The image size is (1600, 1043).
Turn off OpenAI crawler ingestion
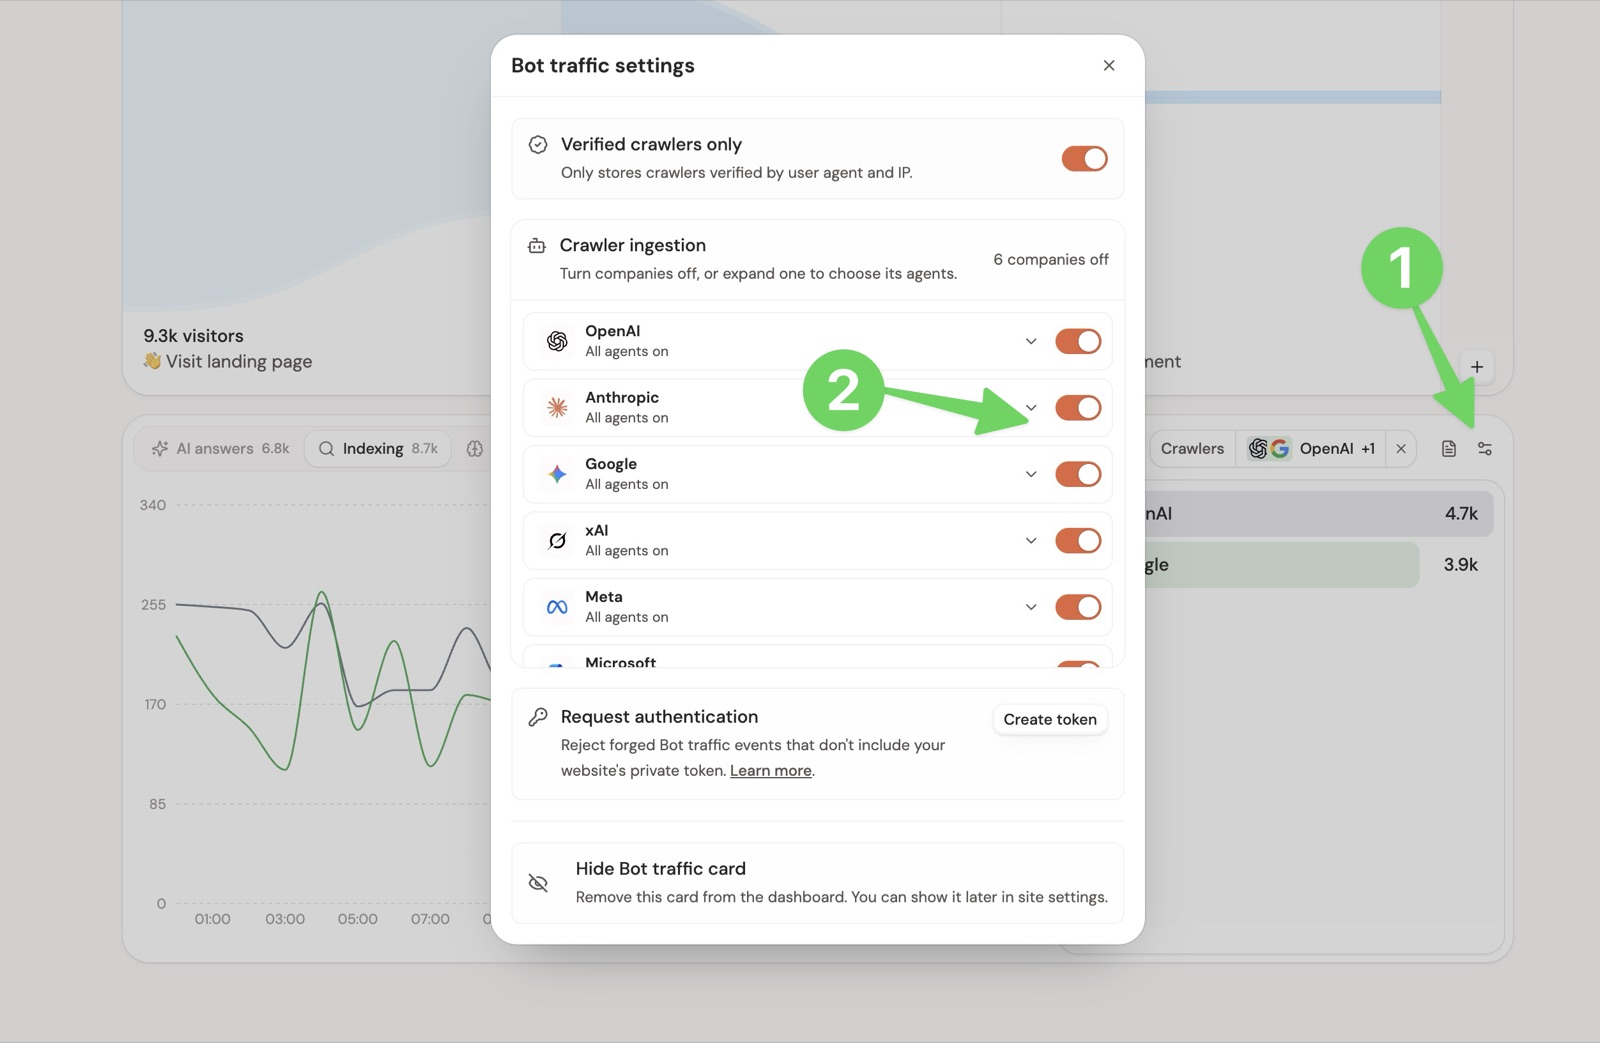coord(1078,341)
